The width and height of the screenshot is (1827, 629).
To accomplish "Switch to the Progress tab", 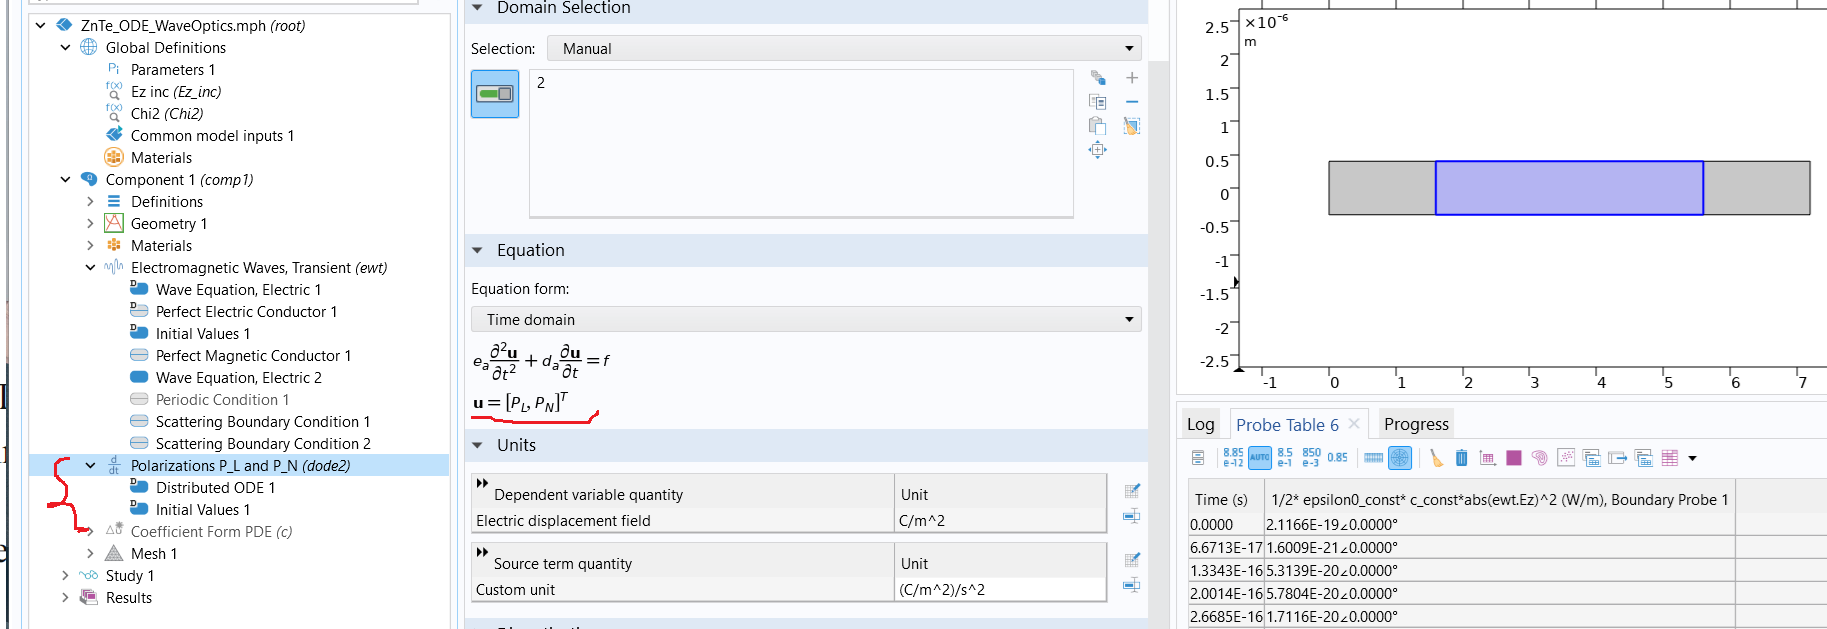I will tap(1415, 425).
